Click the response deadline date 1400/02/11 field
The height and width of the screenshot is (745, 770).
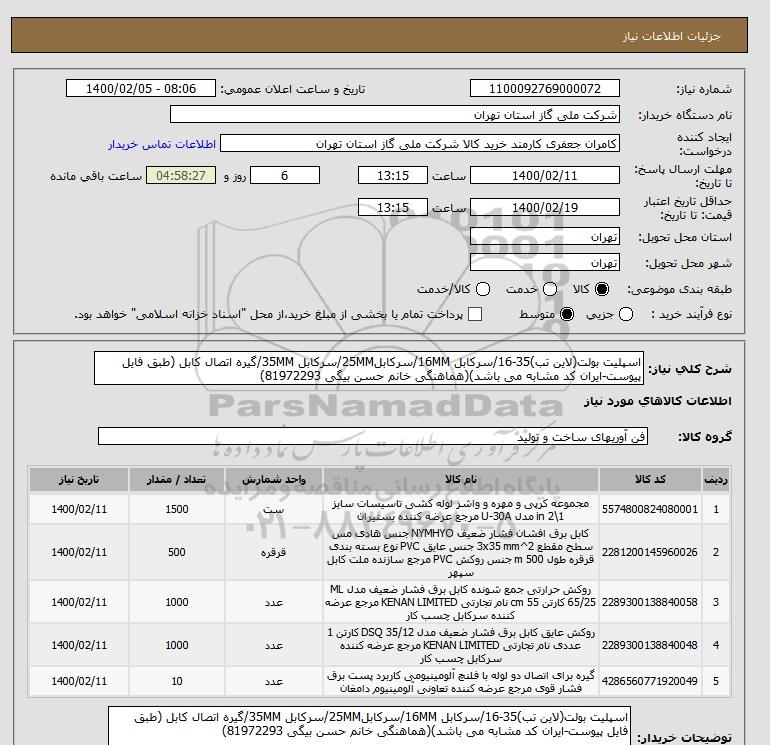click(545, 175)
